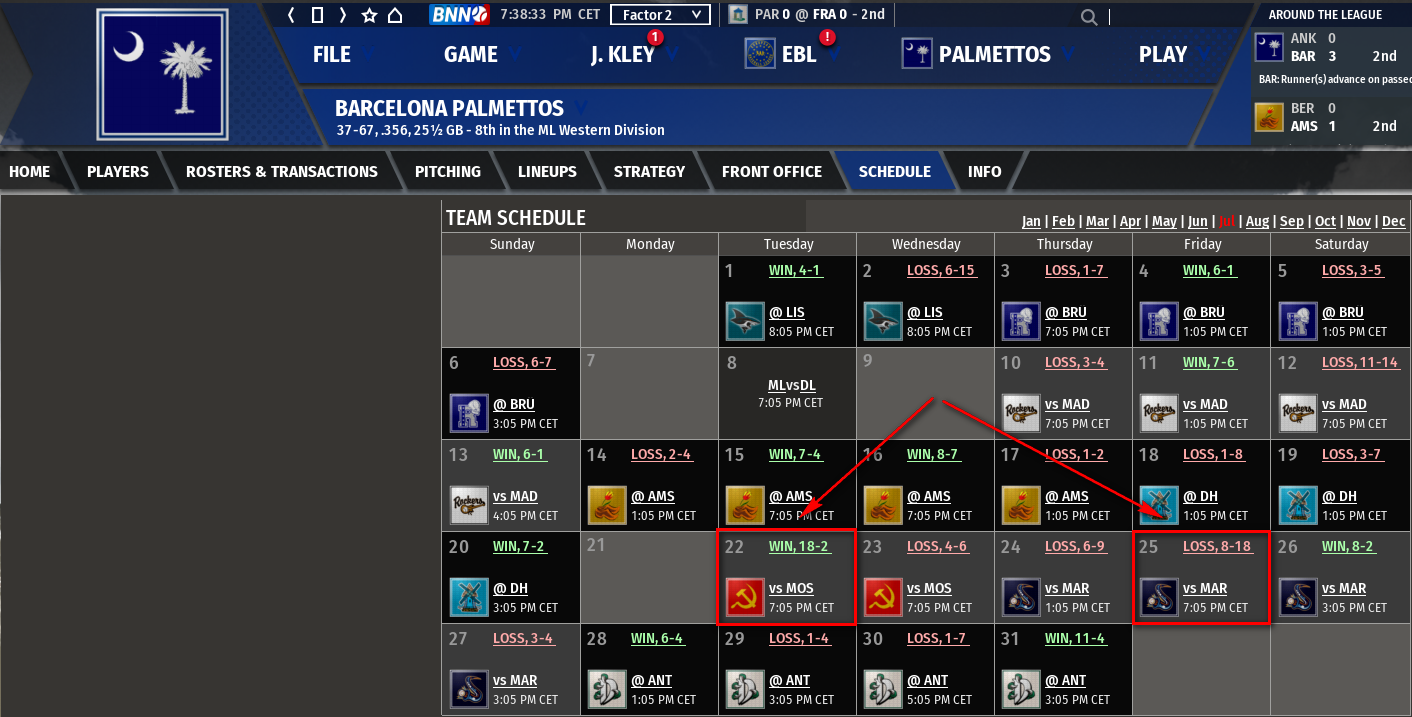Screen dimensions: 1412x717
Task: Open the LOSS, 11-14 result on July 12
Action: 1360,362
